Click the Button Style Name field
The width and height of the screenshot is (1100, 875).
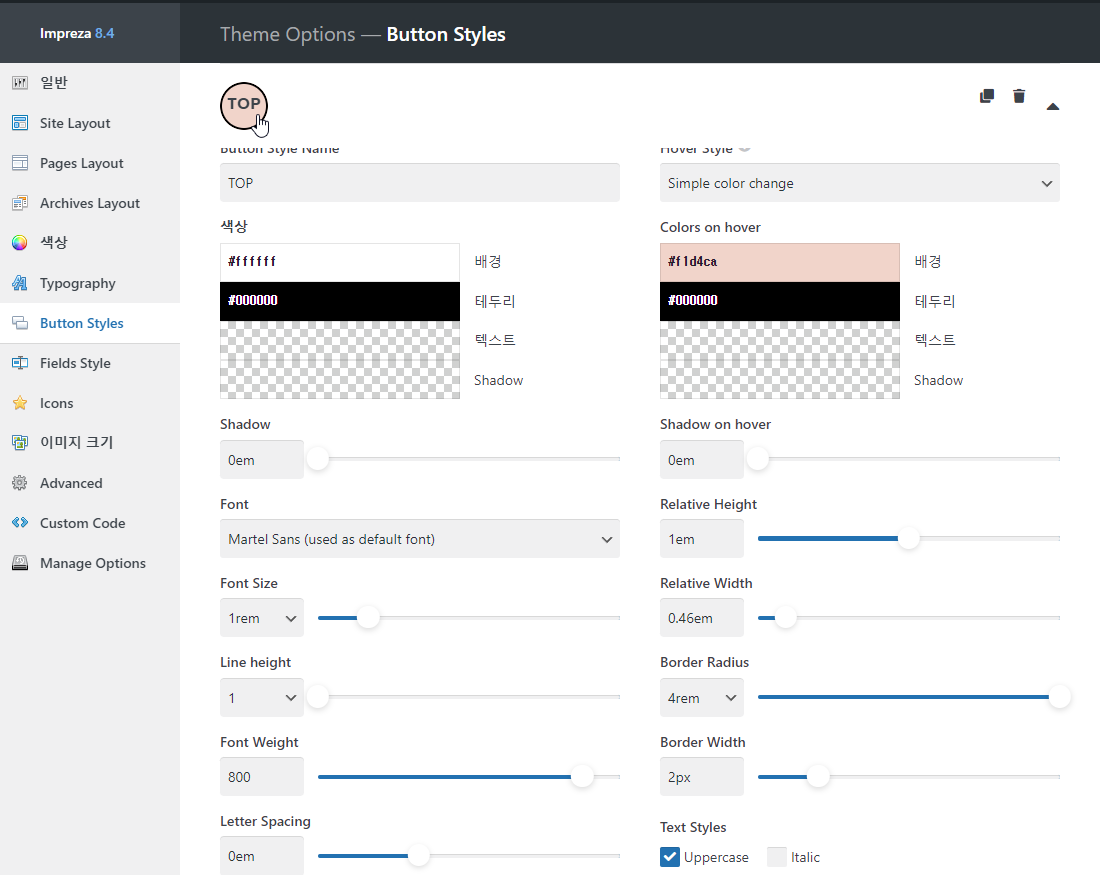(x=420, y=182)
